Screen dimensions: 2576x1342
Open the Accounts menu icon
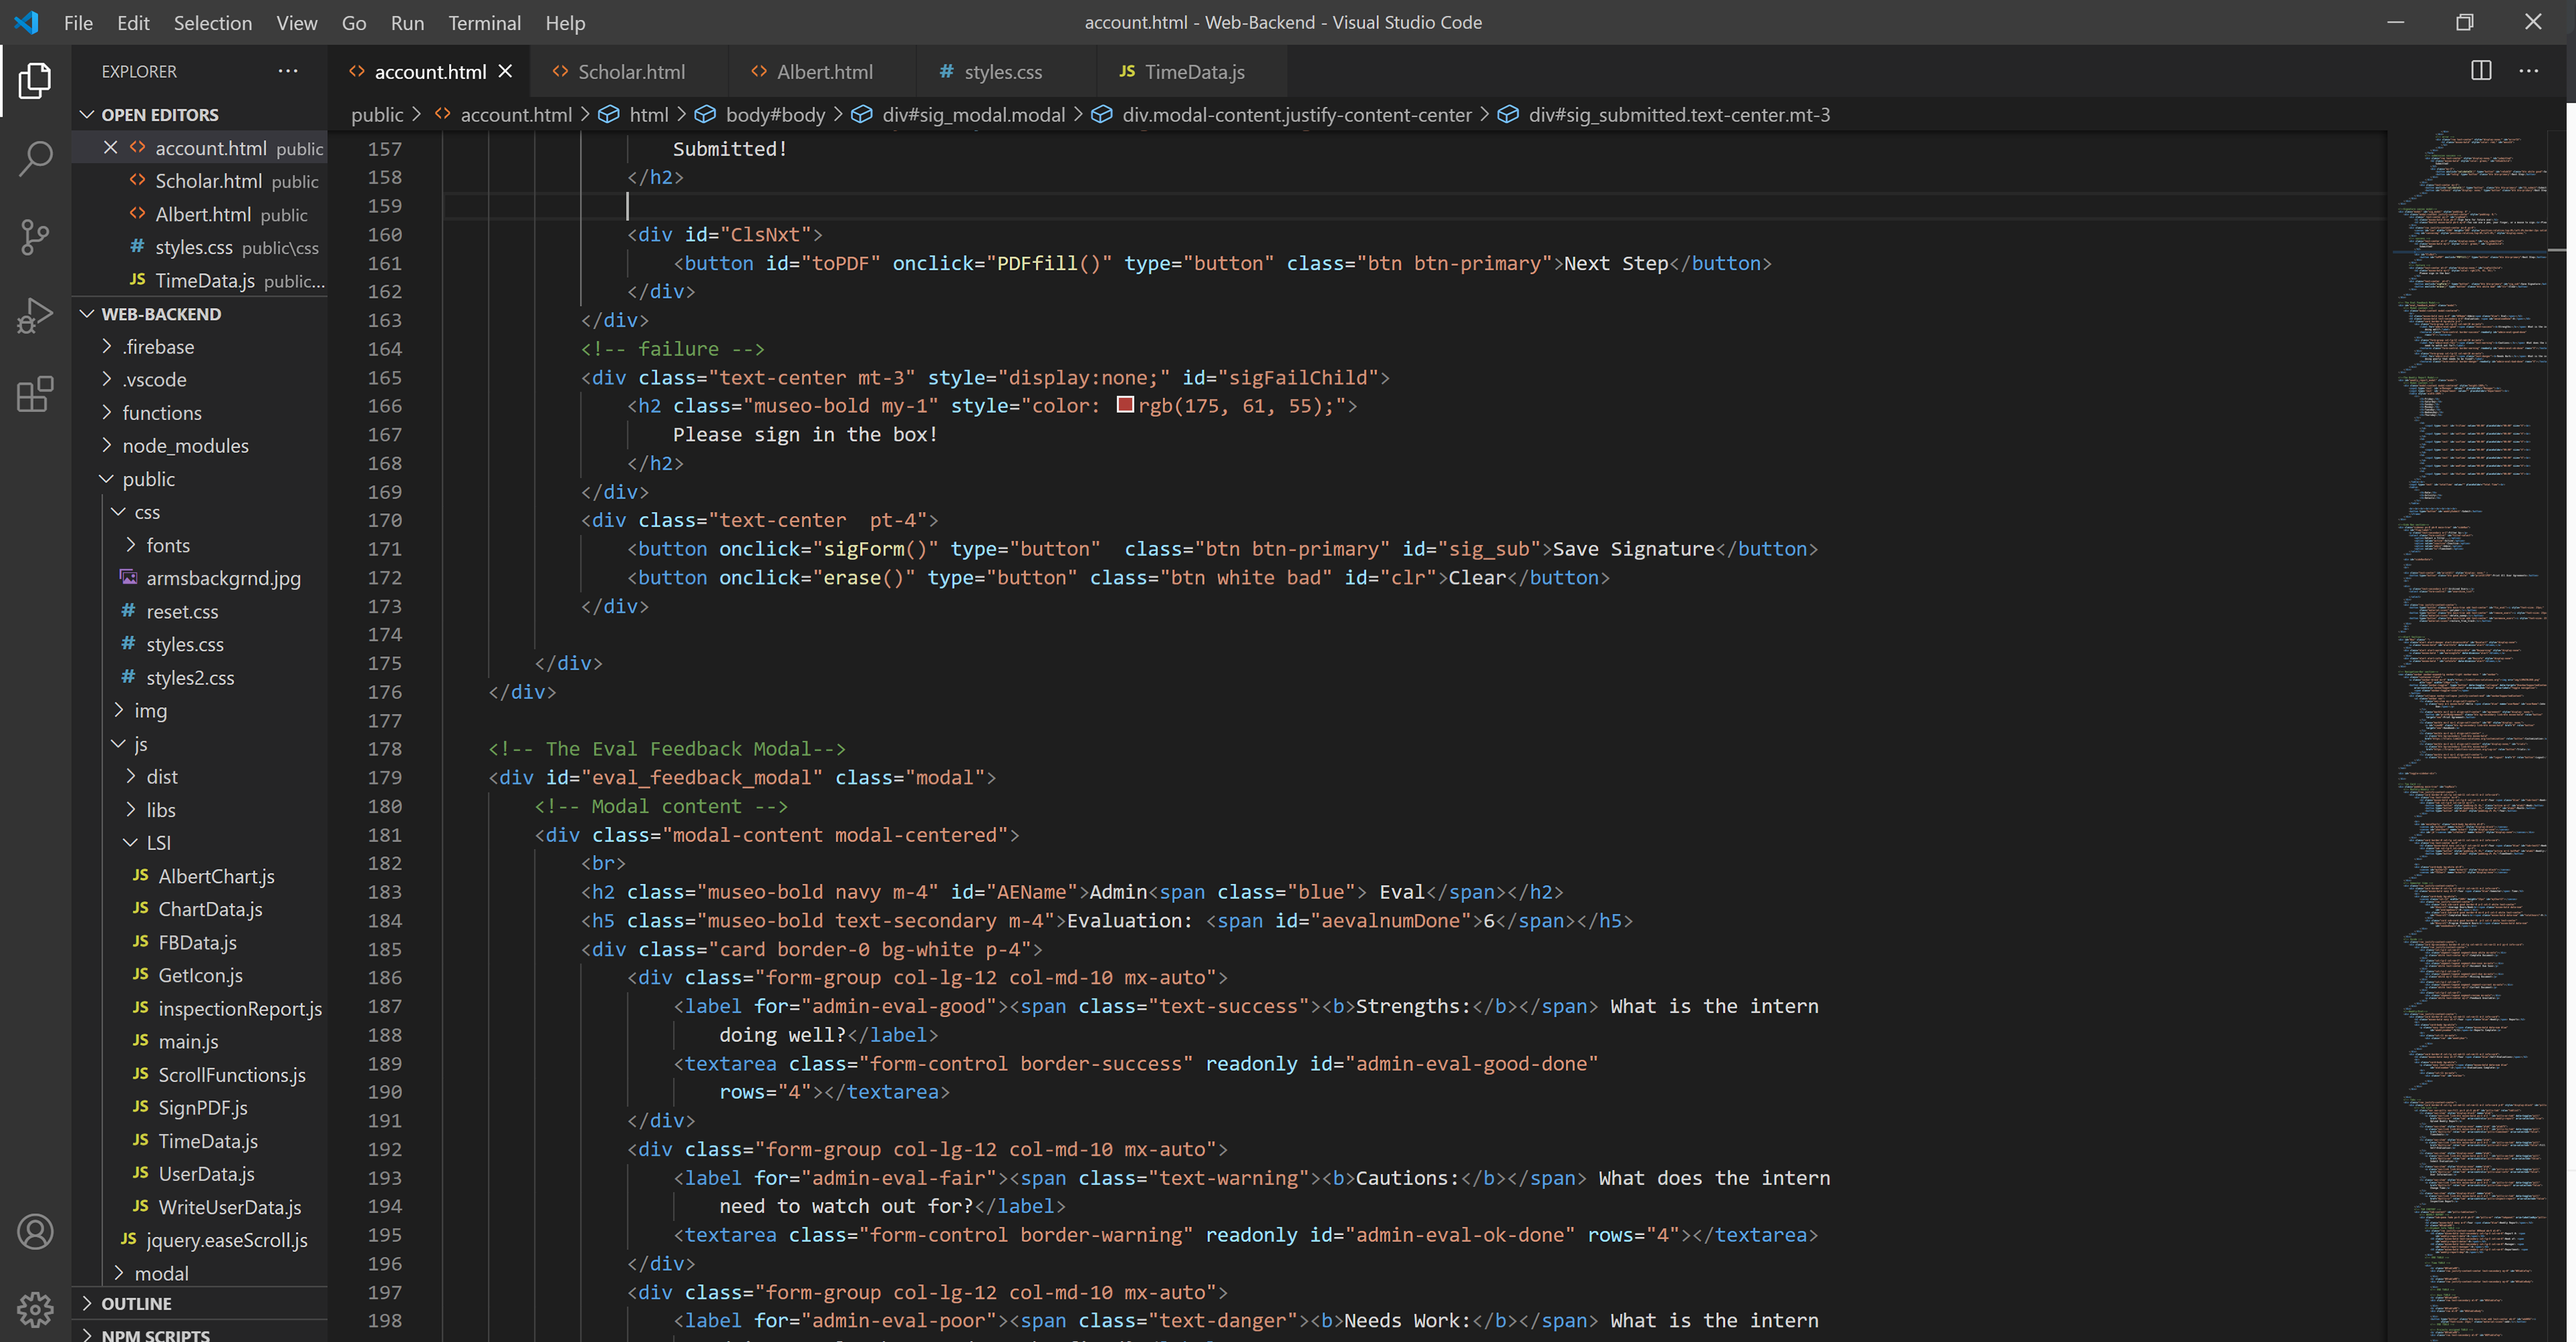point(35,1232)
